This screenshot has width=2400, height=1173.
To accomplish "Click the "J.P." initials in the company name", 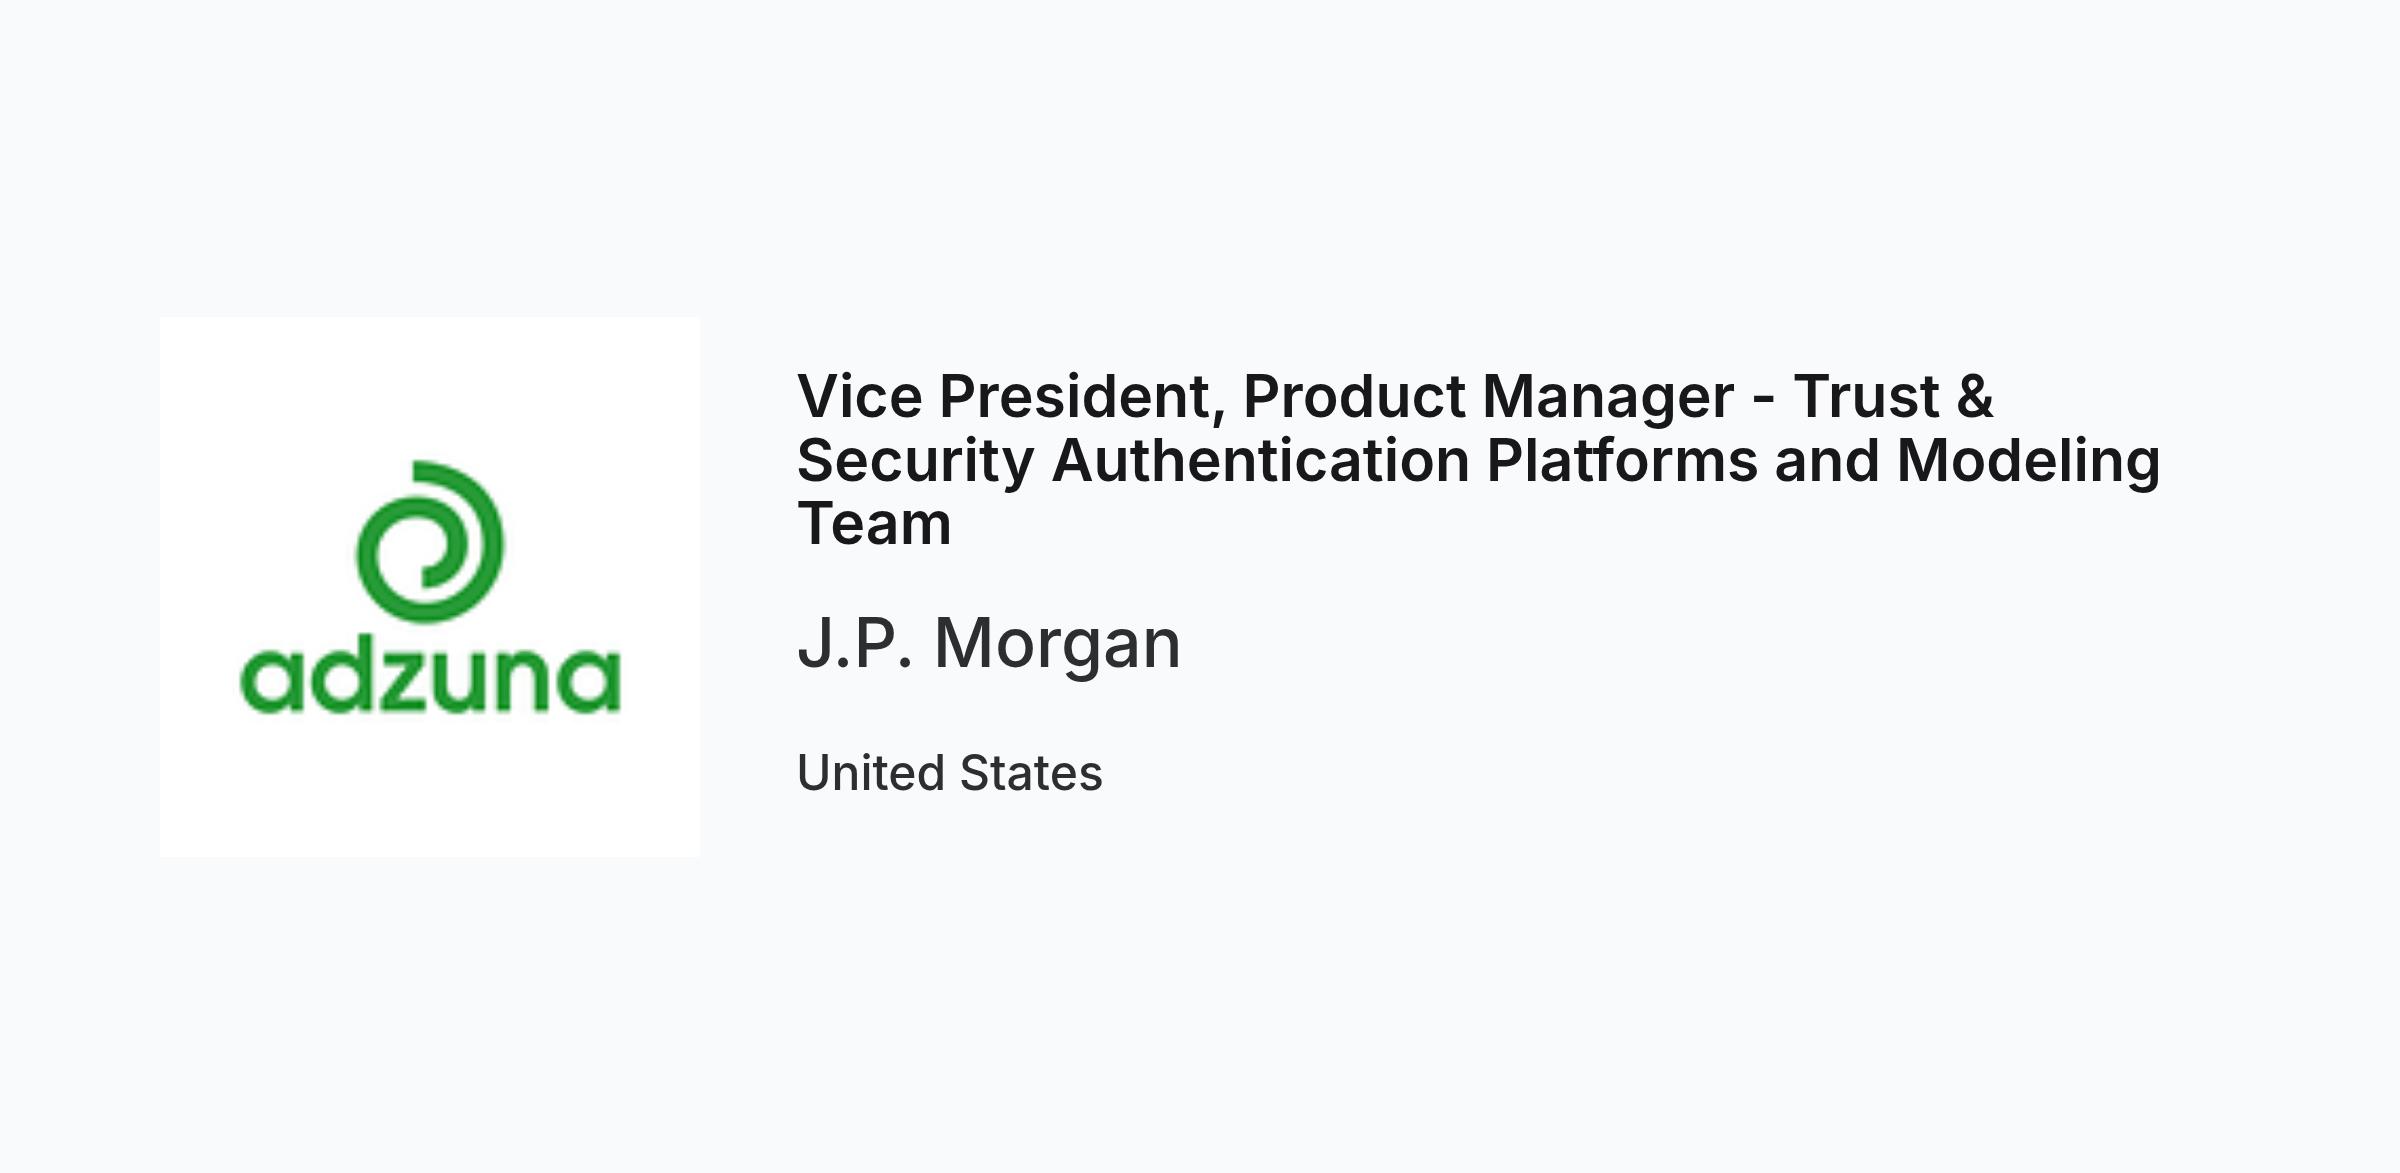I will [855, 643].
